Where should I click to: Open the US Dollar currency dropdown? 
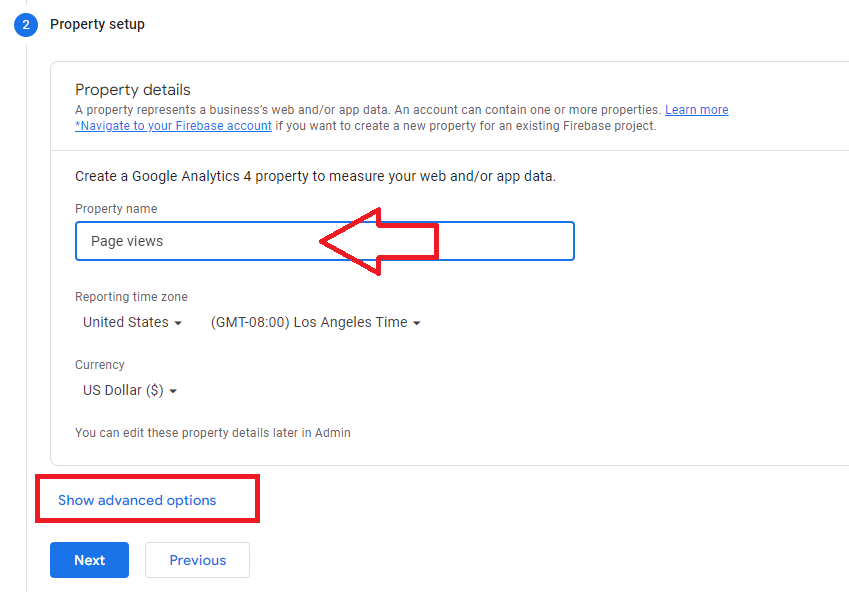130,391
